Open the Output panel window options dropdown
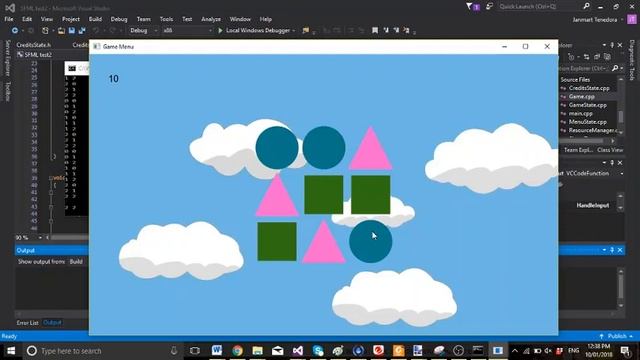Image resolution: width=640 pixels, height=360 pixels. (x=604, y=250)
